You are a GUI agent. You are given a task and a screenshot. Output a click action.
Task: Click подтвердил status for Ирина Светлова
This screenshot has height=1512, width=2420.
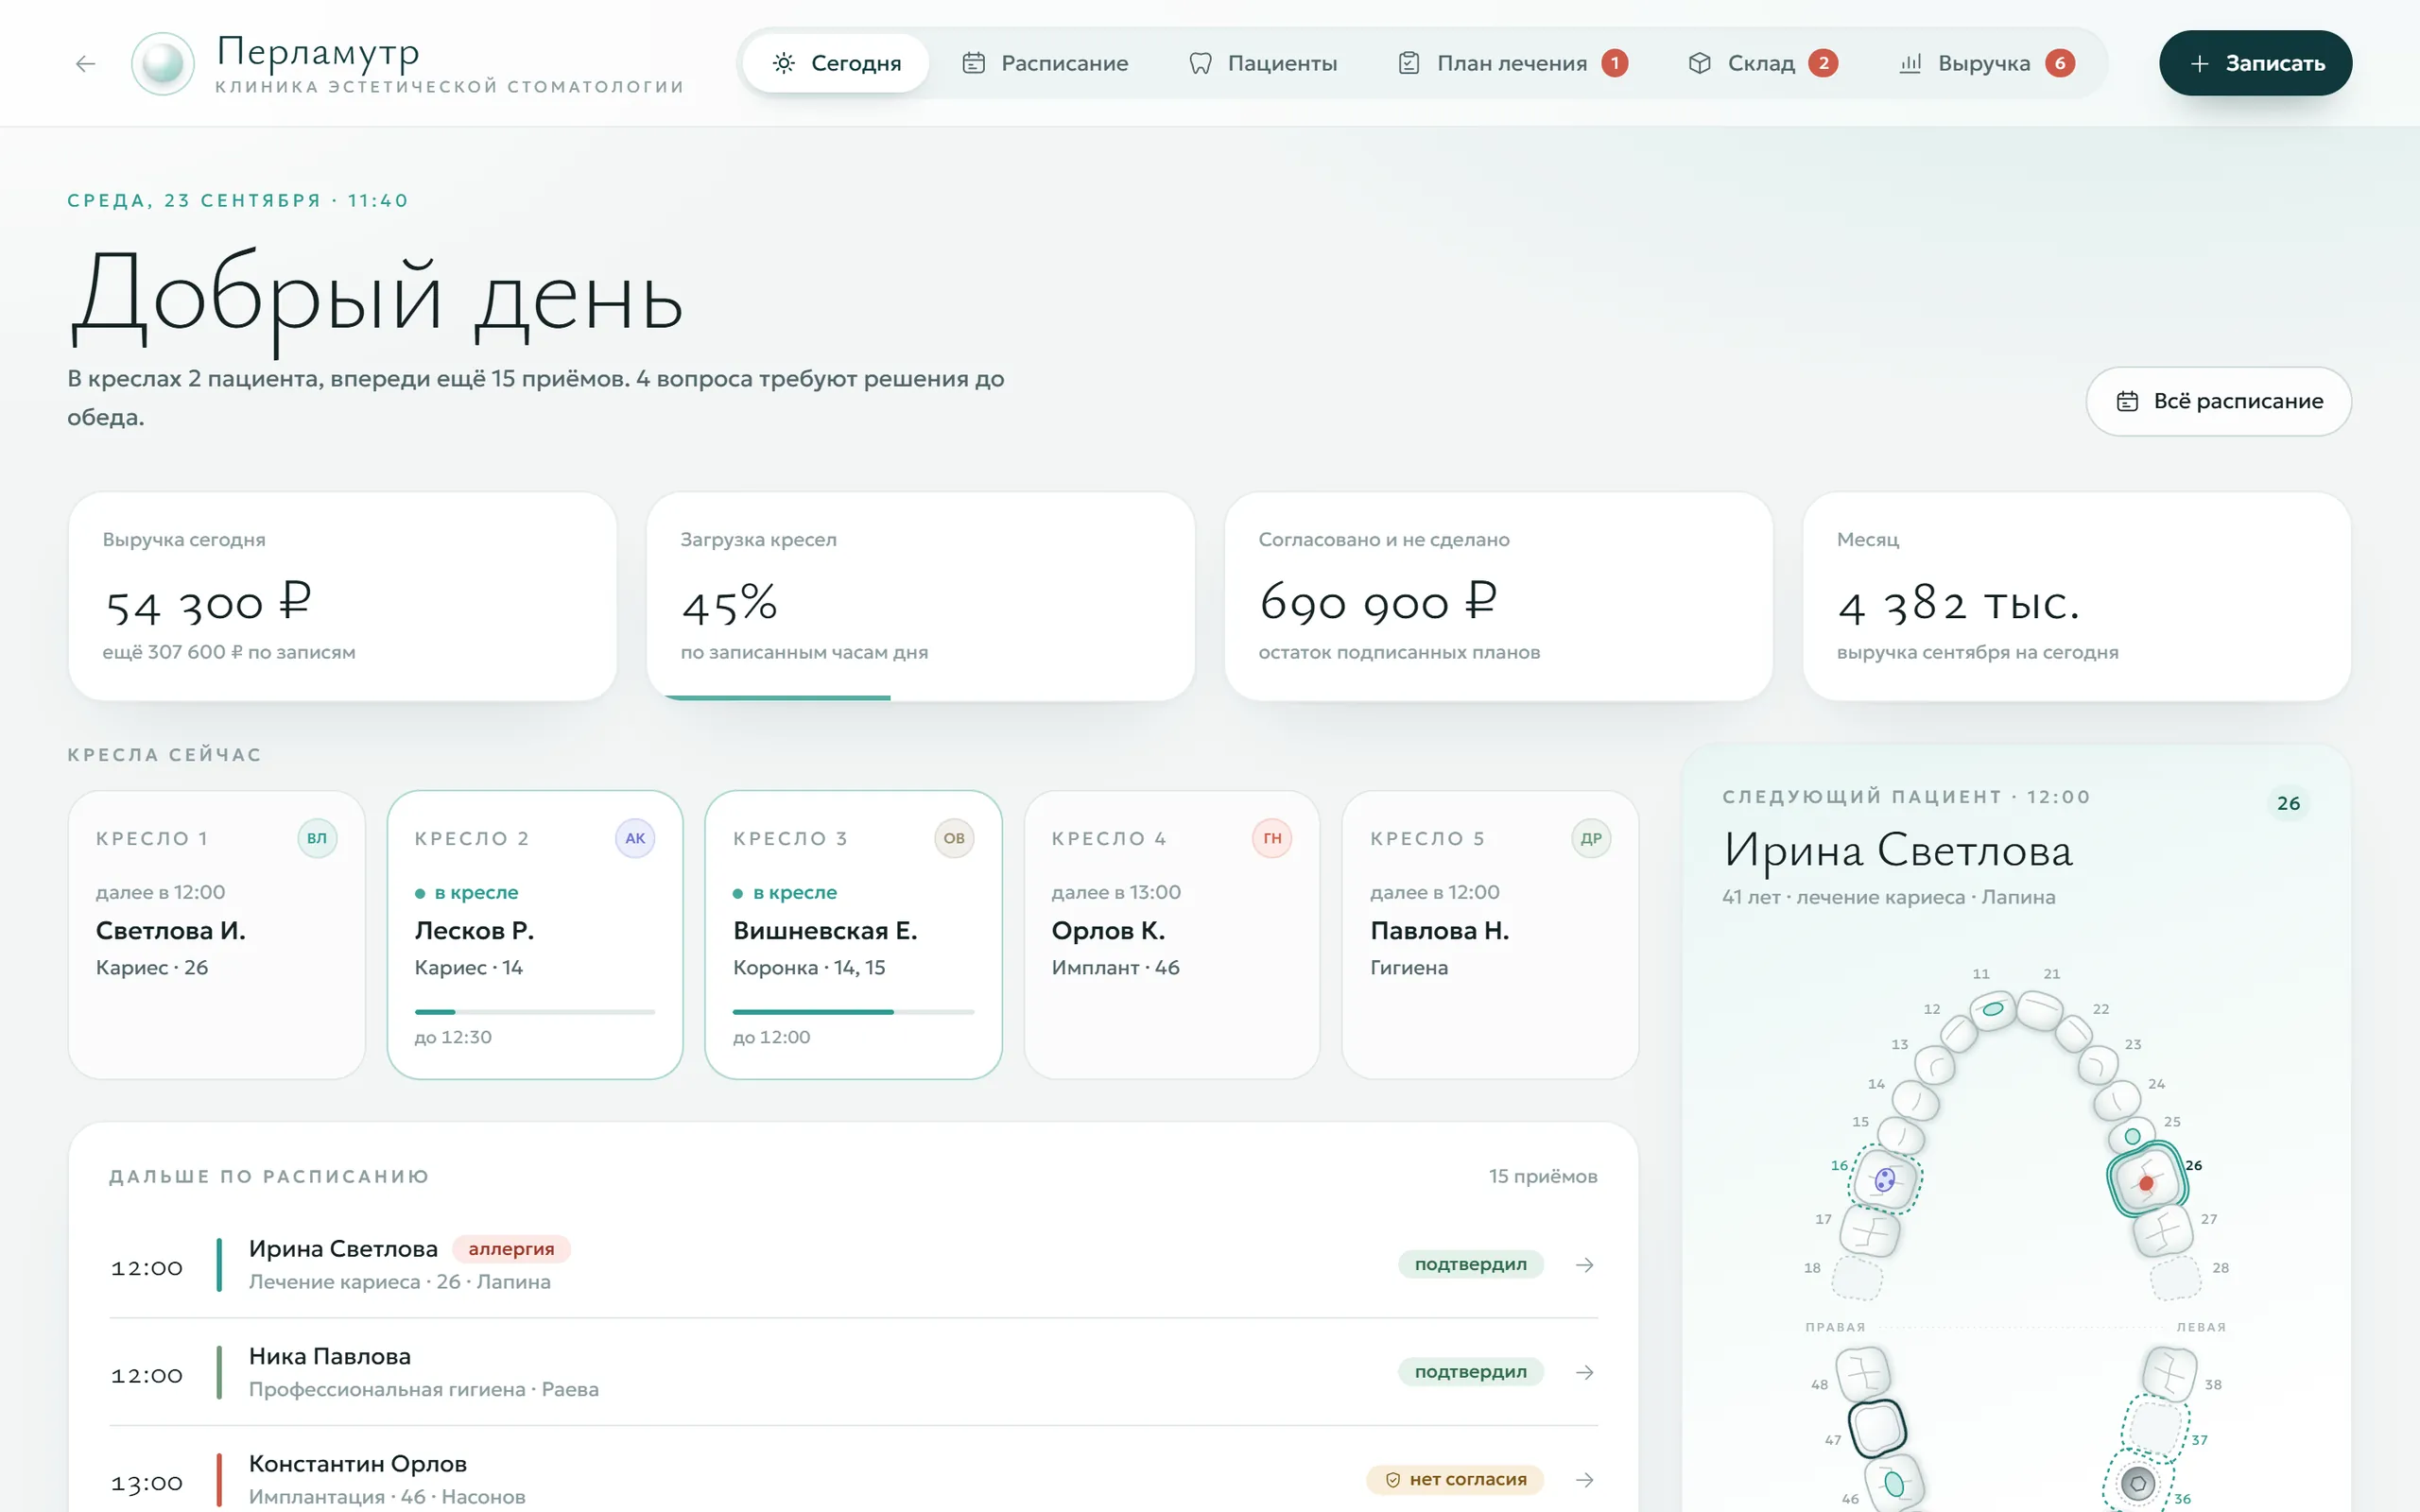1470,1264
